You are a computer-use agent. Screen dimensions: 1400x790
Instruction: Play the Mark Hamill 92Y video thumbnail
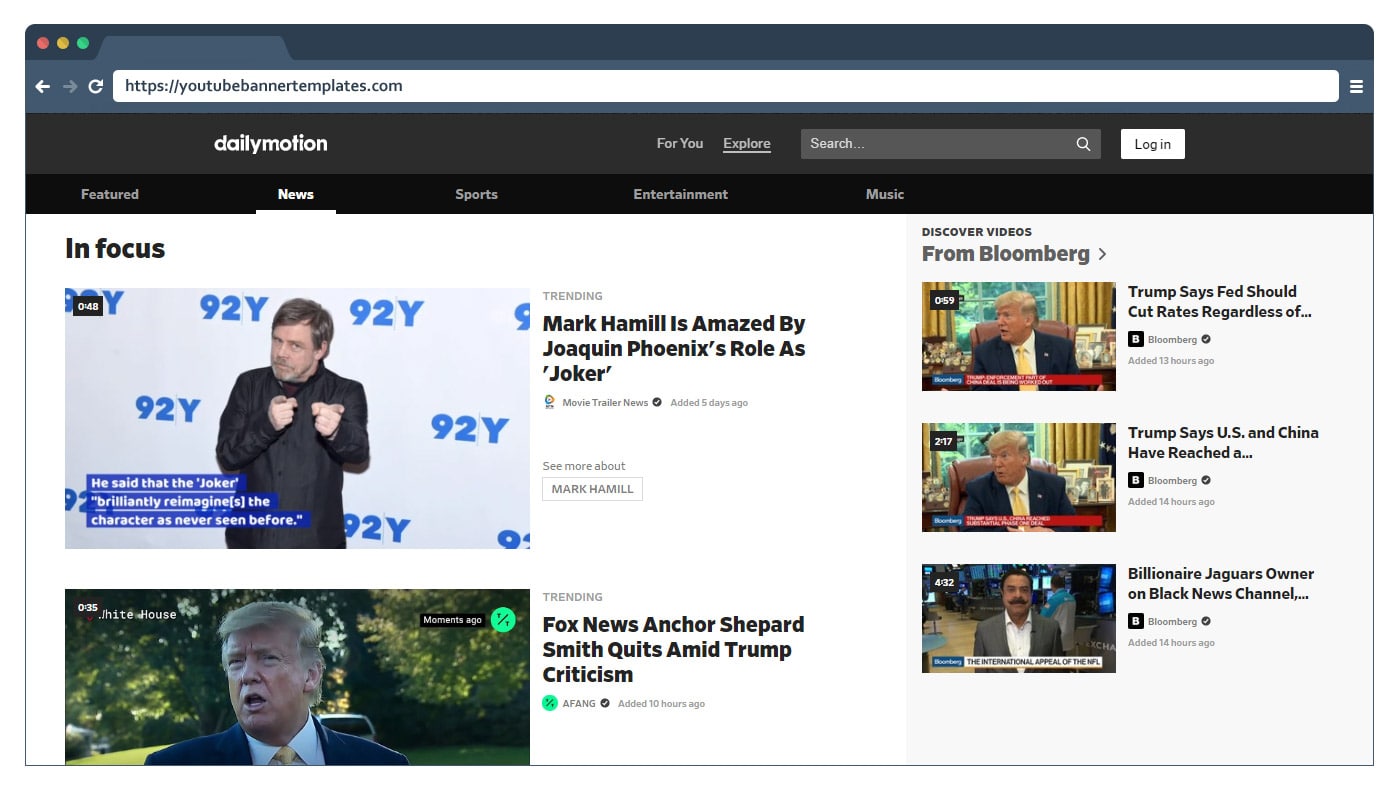(x=297, y=418)
